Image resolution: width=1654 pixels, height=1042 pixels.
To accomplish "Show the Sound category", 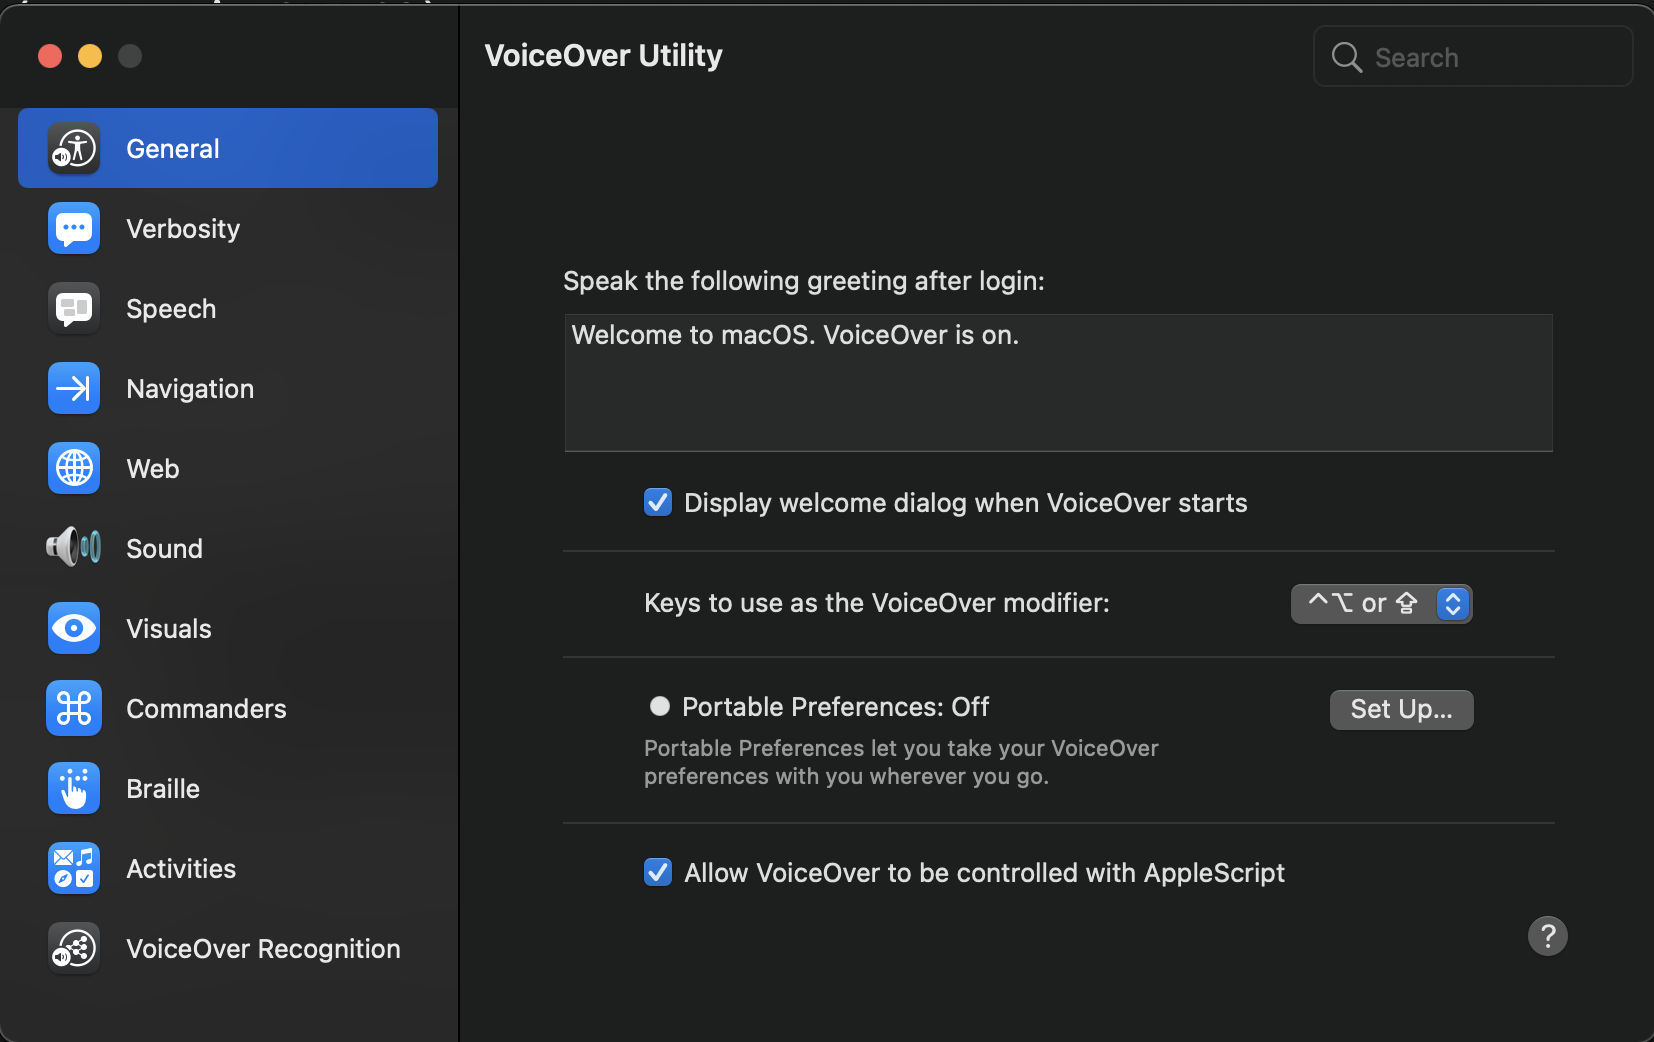I will [x=164, y=549].
